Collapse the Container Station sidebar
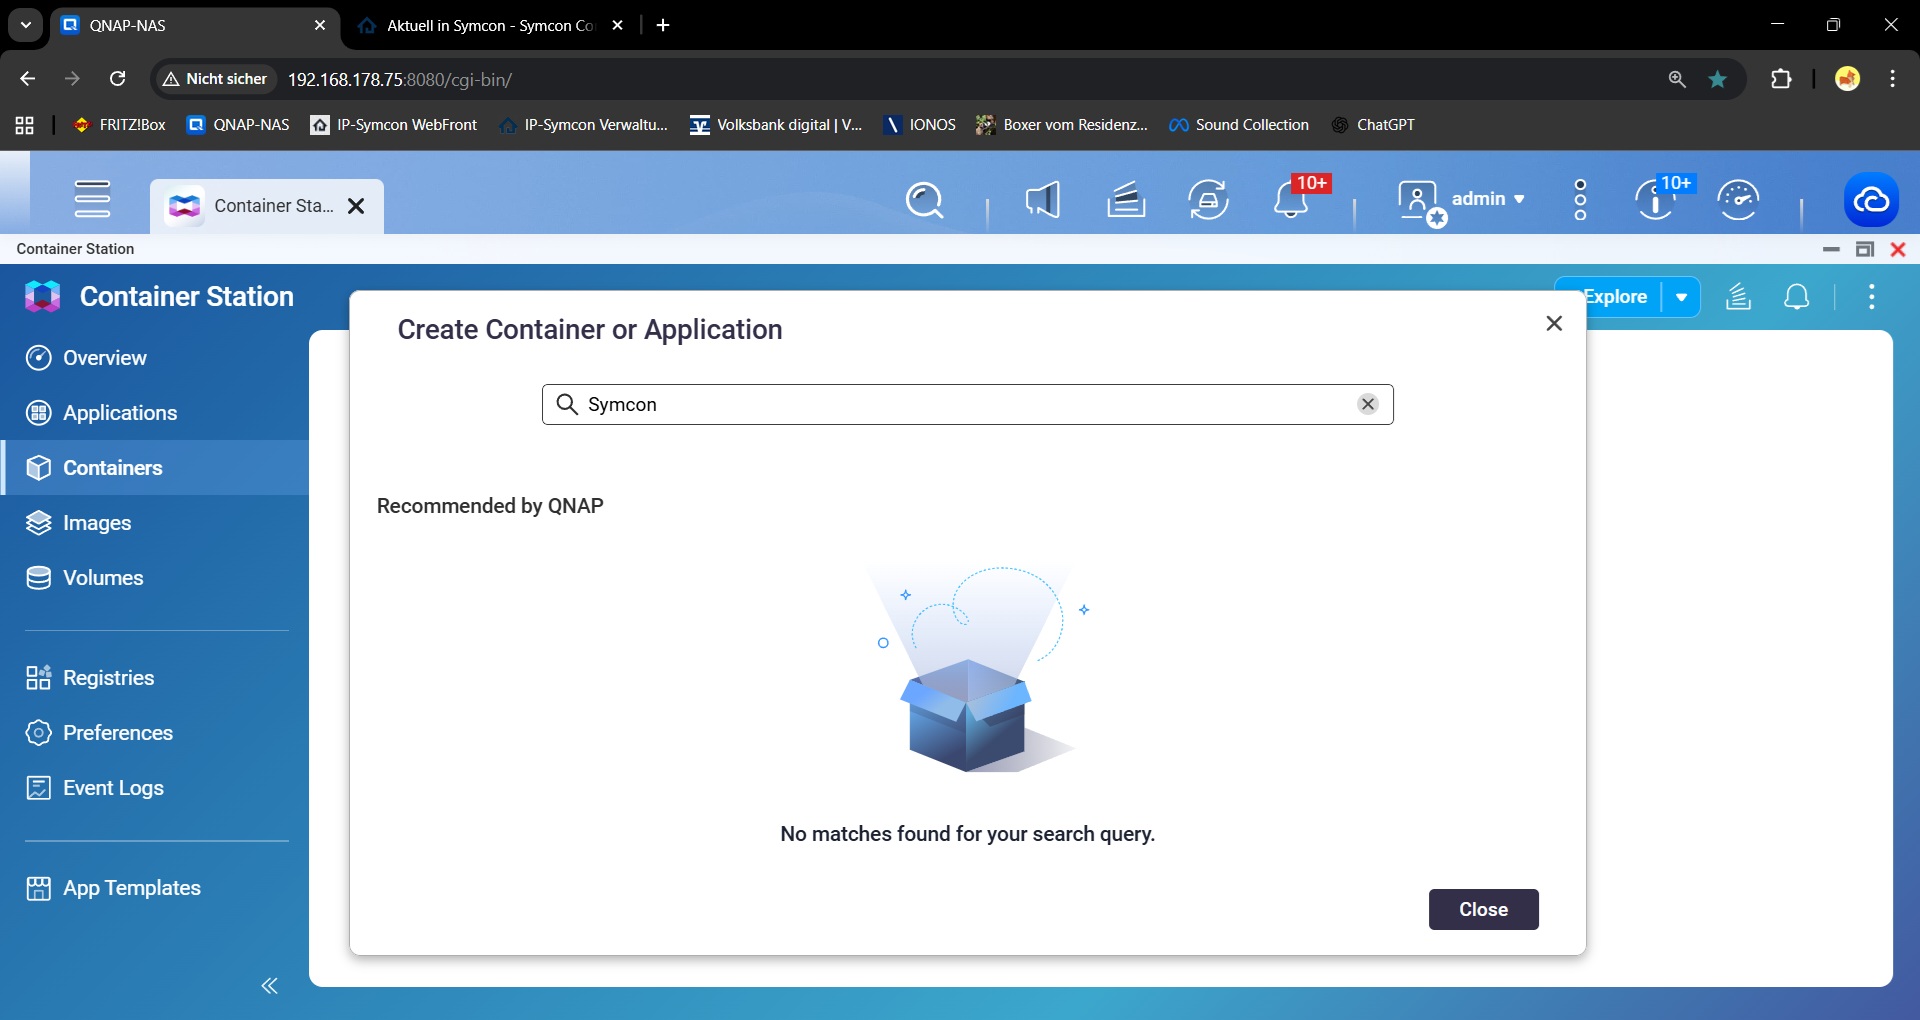 (269, 986)
